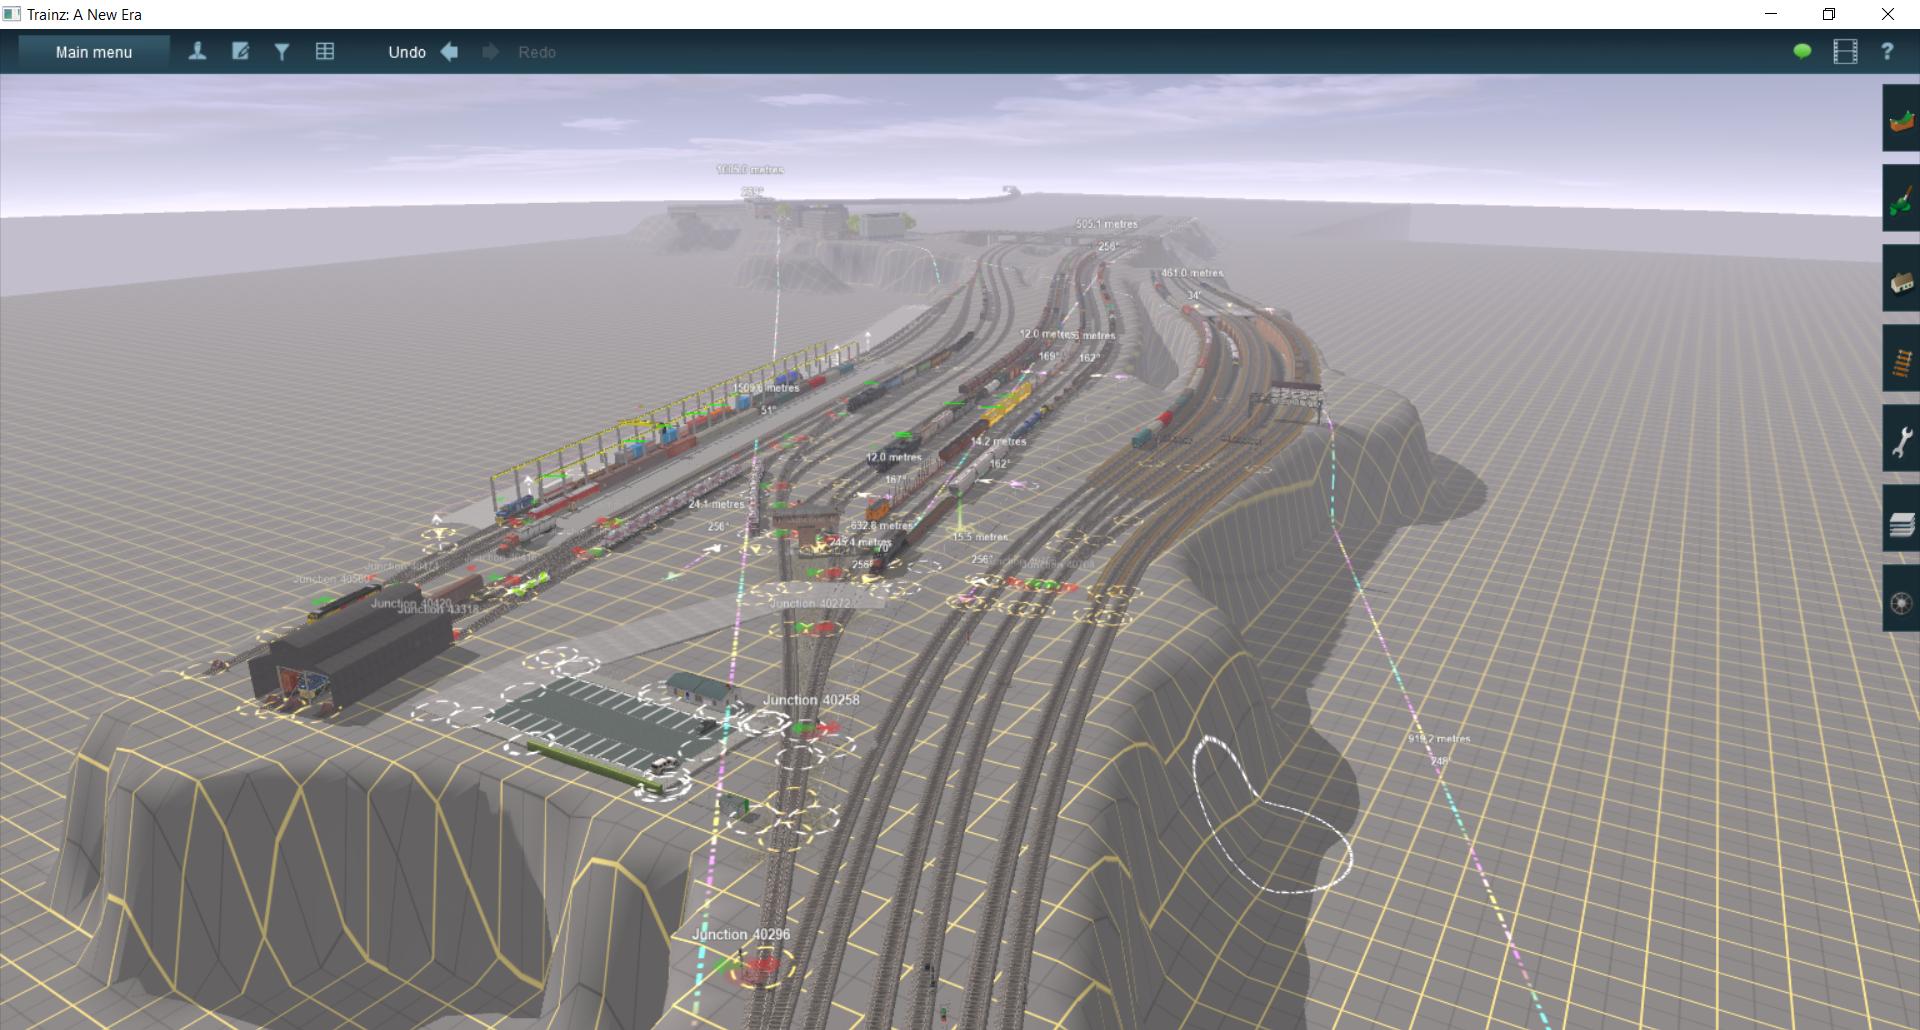Undo the last action
This screenshot has width=1920, height=1030.
(423, 52)
